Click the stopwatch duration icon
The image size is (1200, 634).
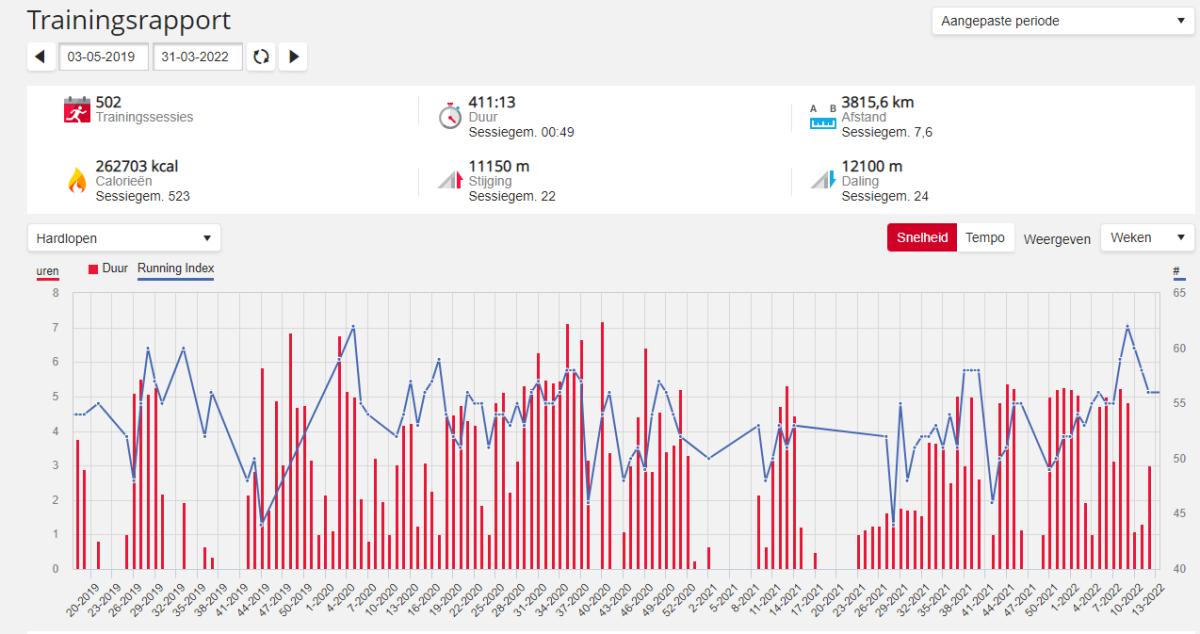[x=450, y=116]
